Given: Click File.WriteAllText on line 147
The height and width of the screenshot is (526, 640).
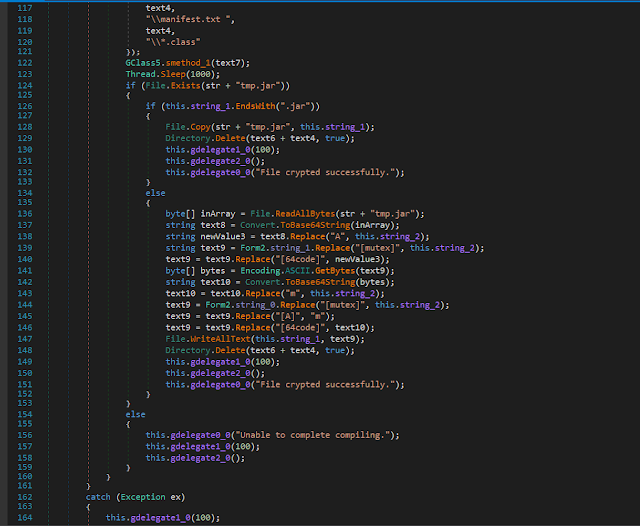Looking at the screenshot, I should point(208,339).
